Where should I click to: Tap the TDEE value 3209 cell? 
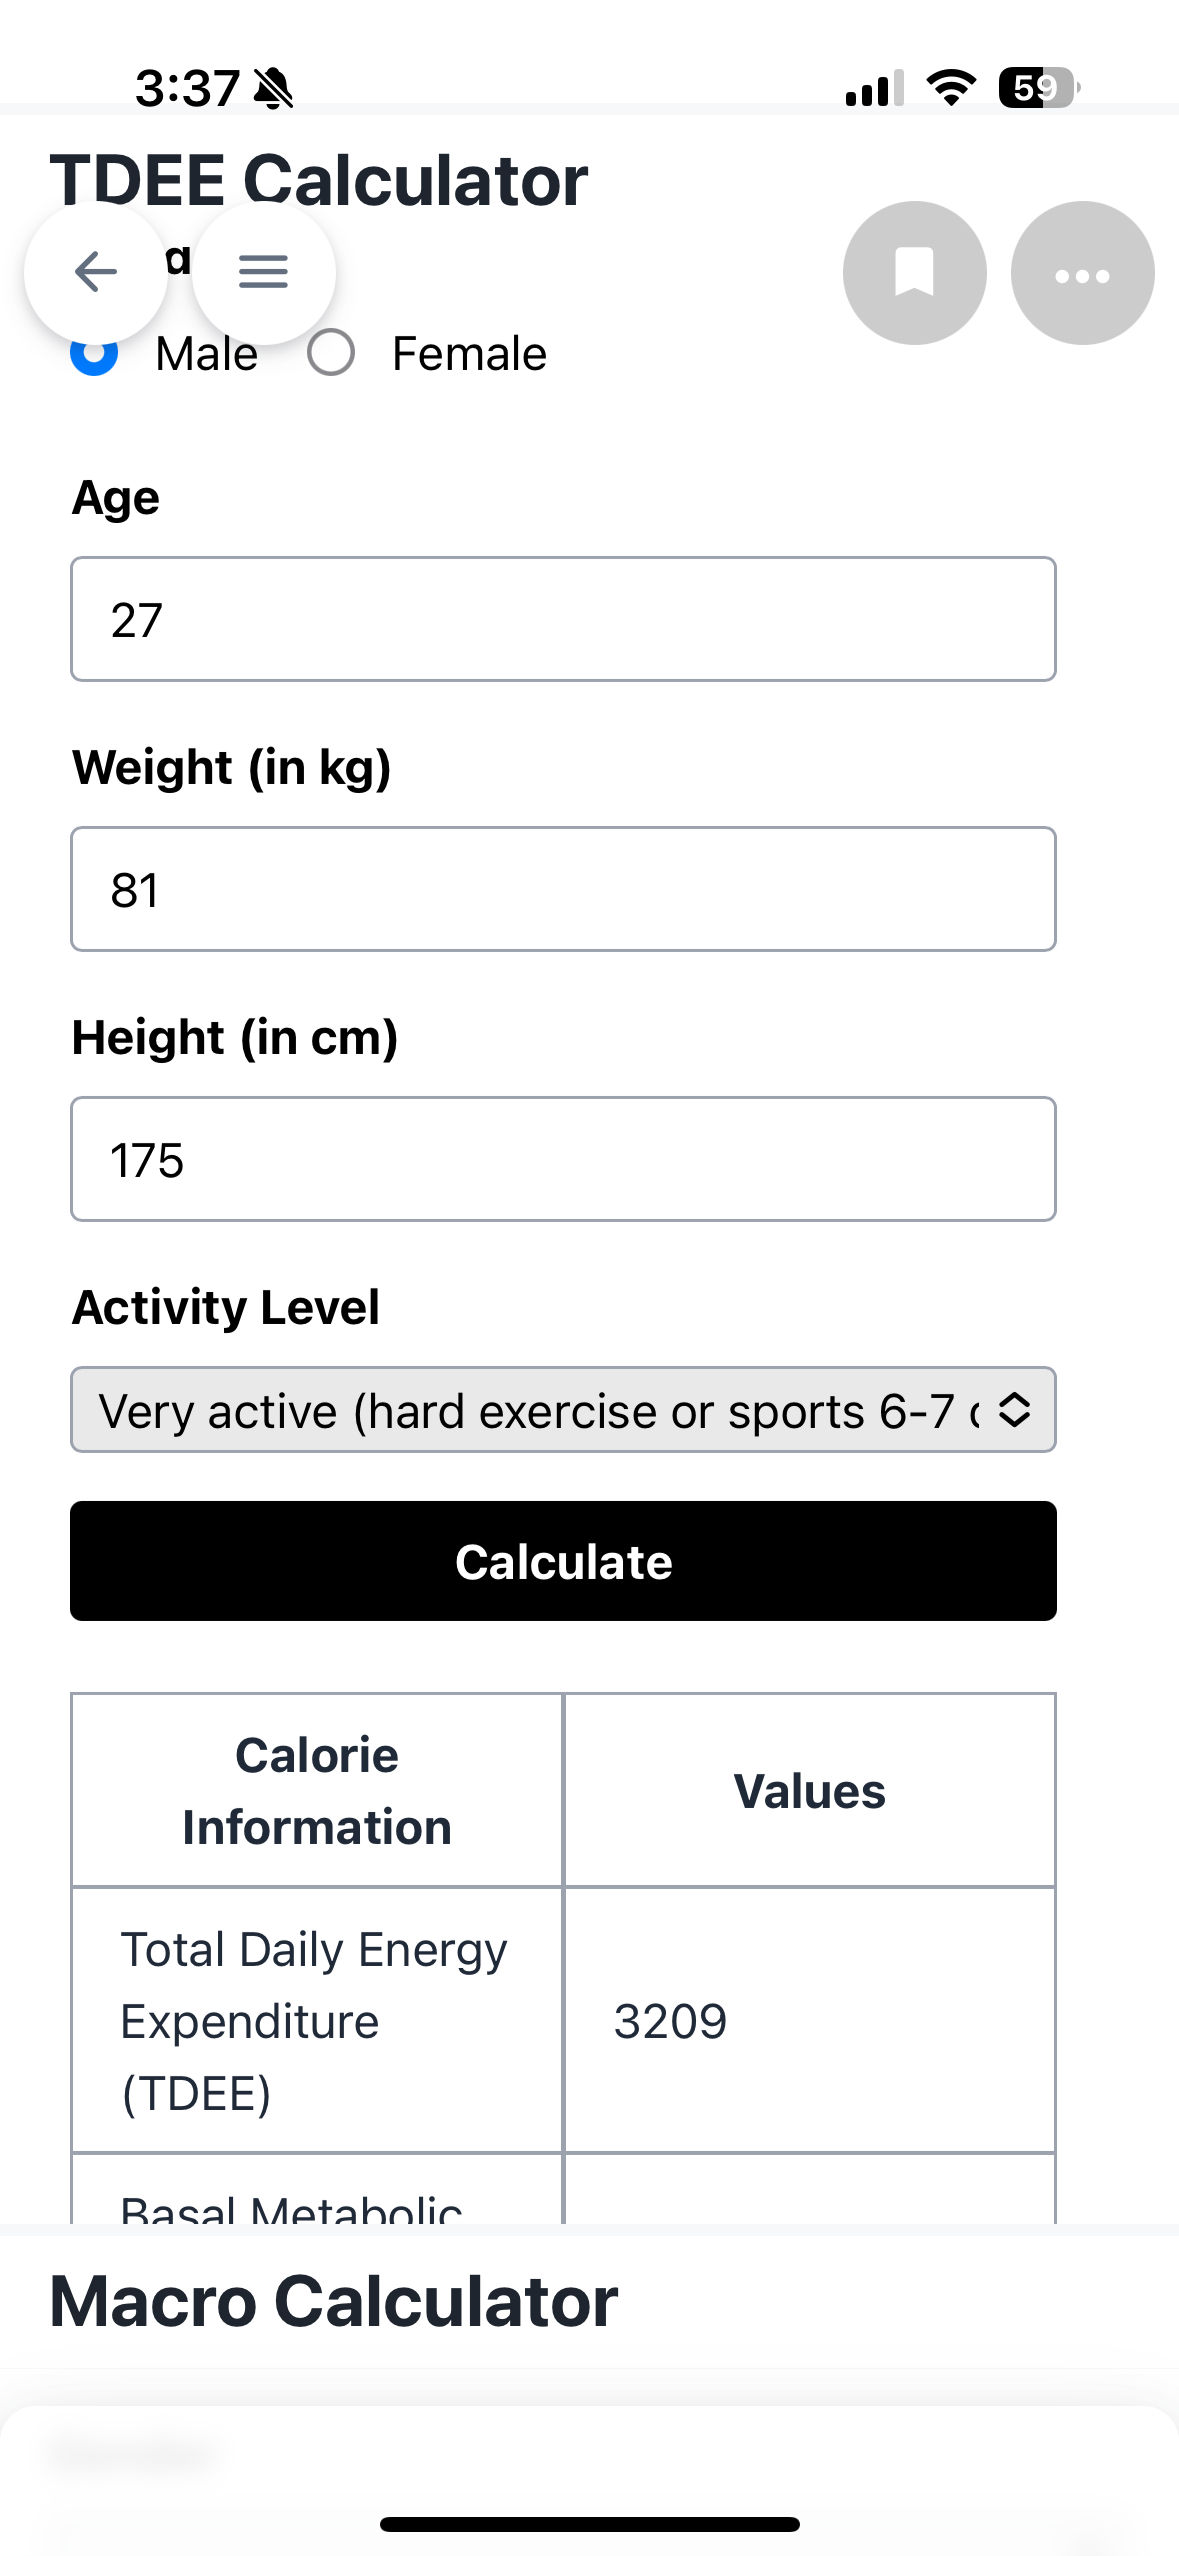pos(809,2020)
